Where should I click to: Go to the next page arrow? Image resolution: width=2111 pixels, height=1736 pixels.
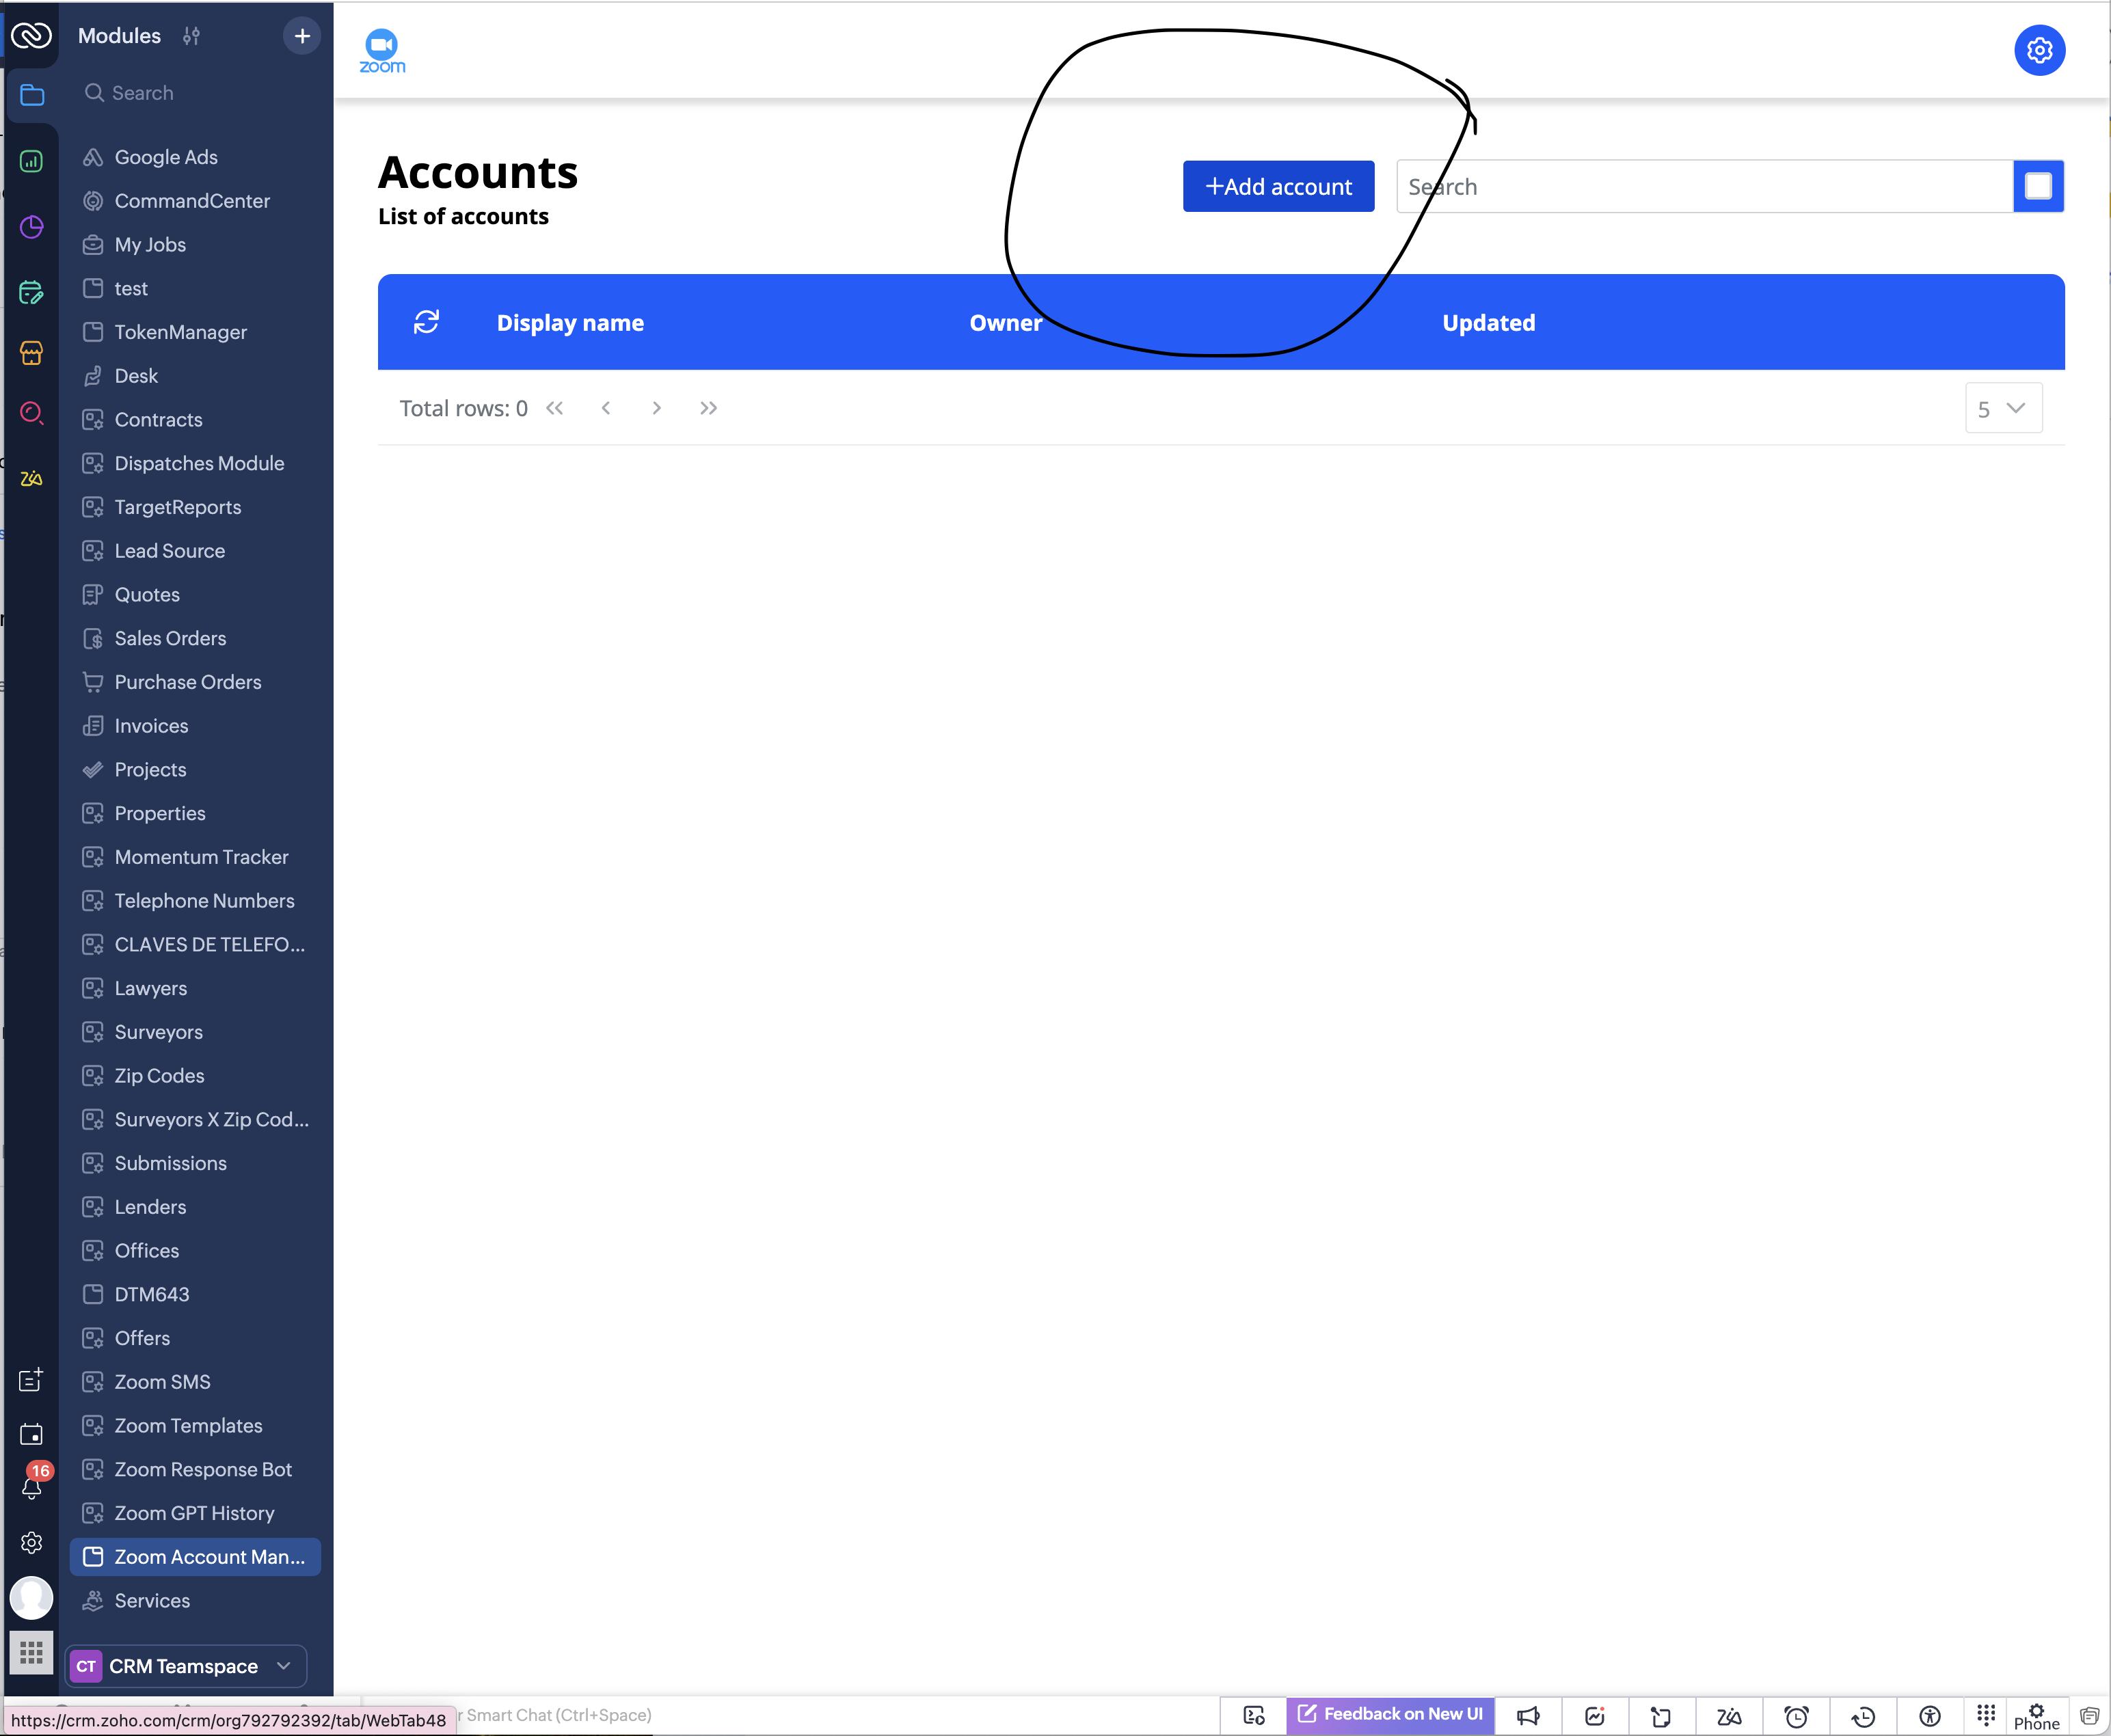(x=656, y=408)
